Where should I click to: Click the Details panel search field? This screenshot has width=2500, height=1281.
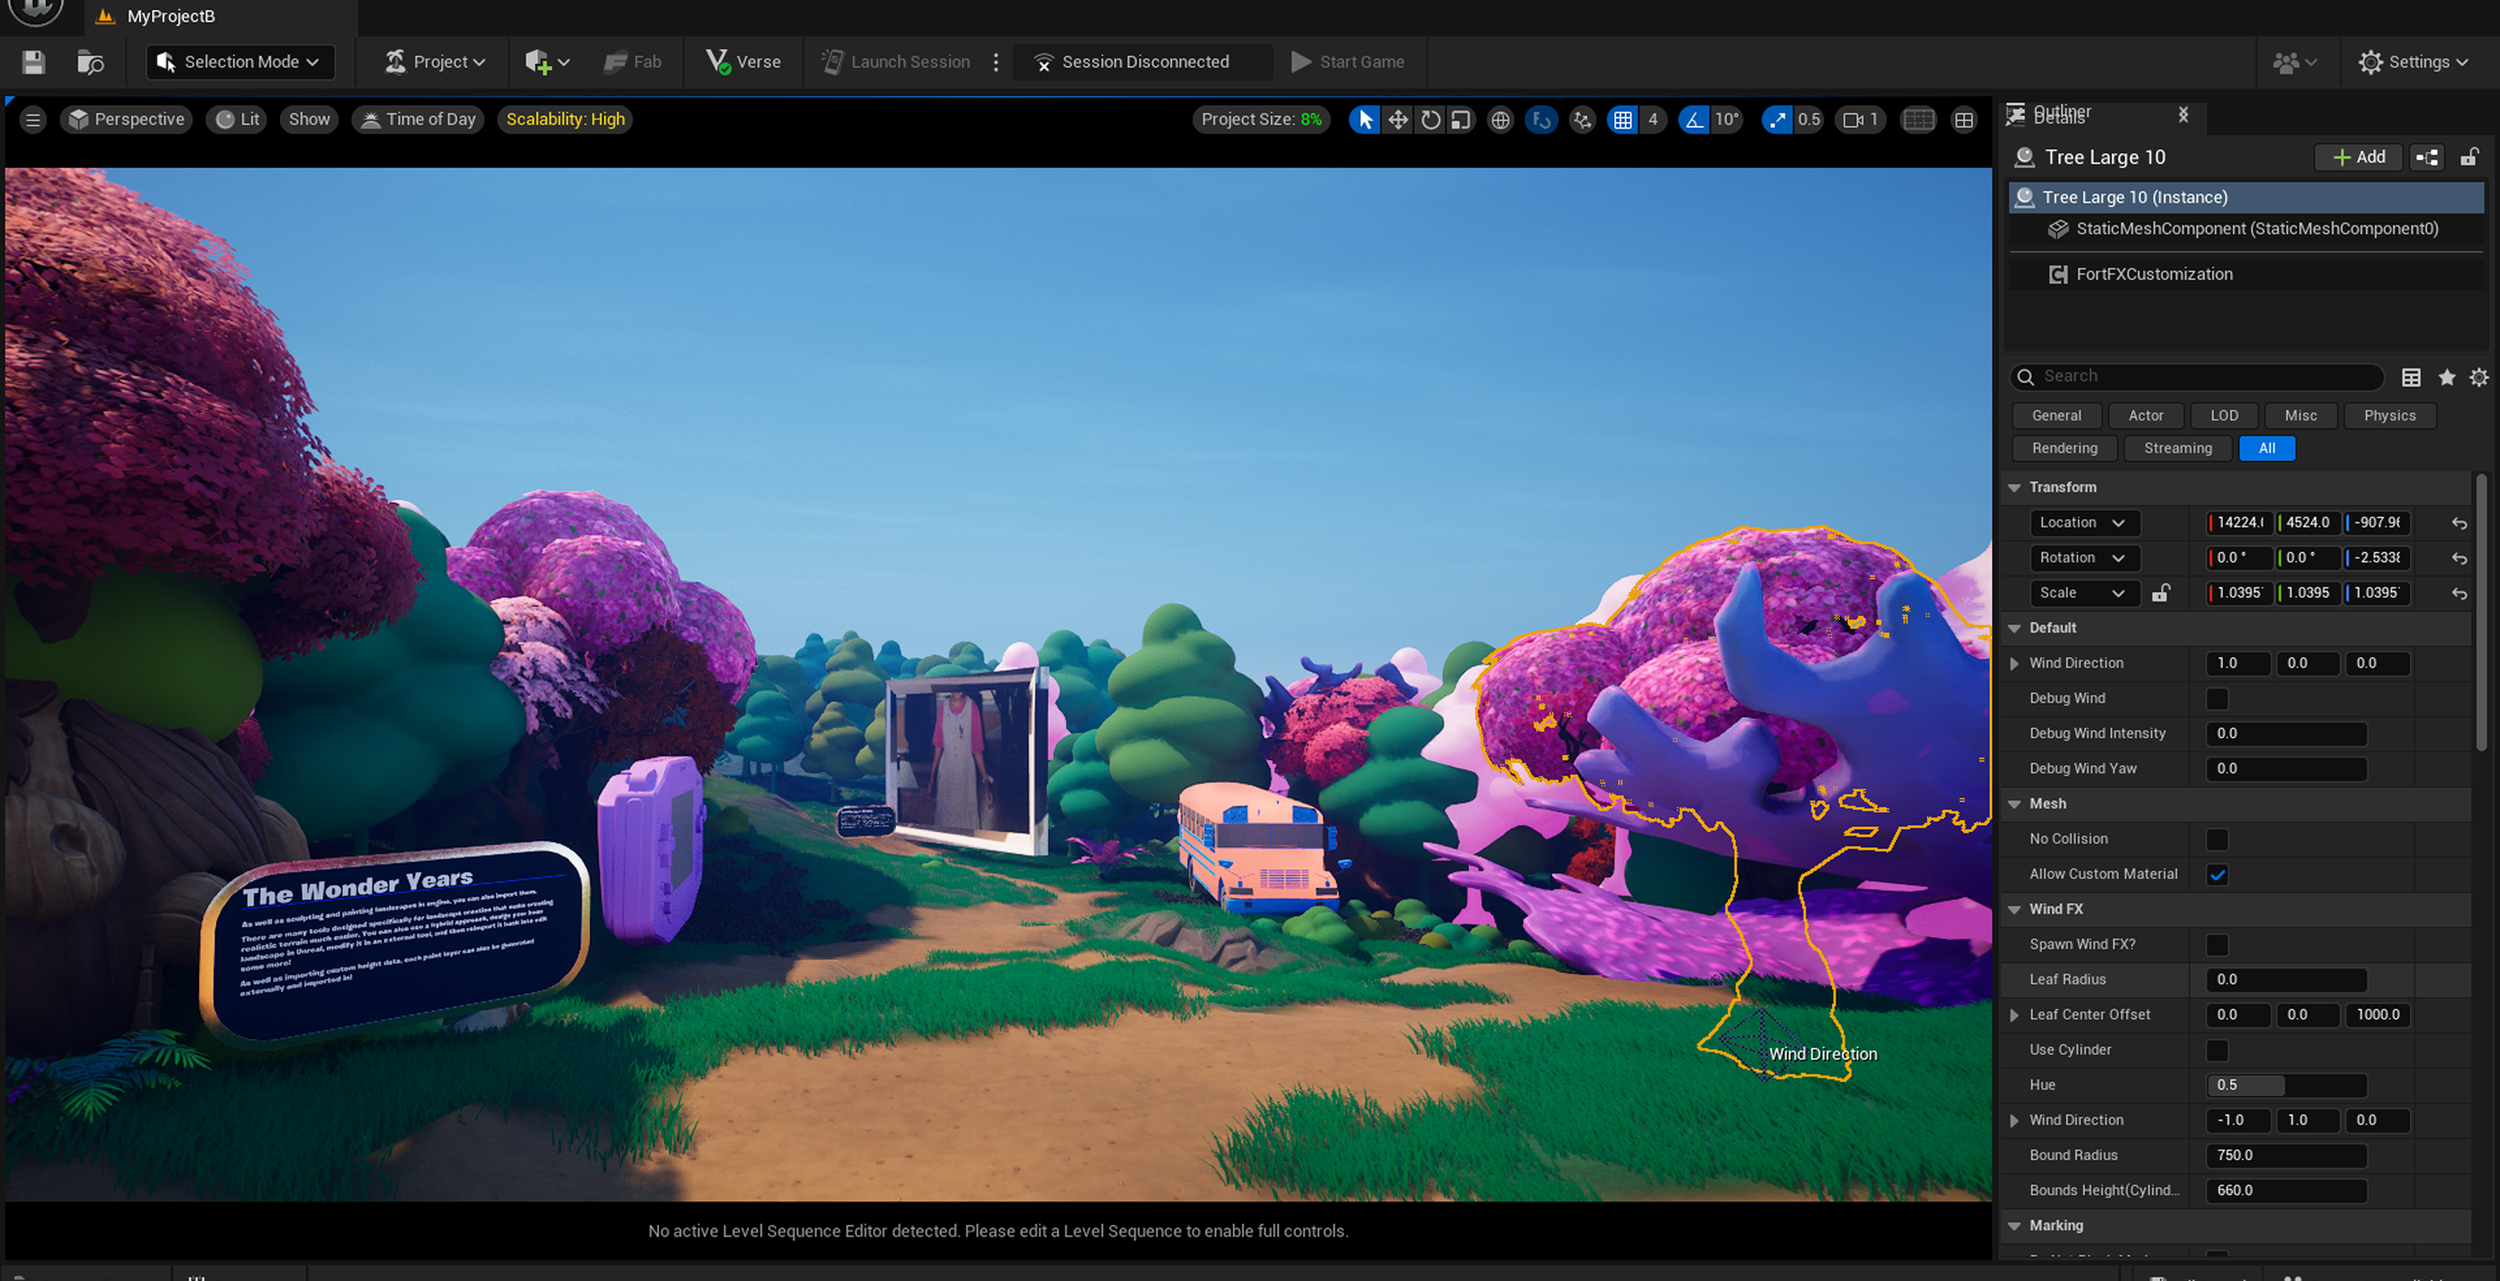point(2200,377)
